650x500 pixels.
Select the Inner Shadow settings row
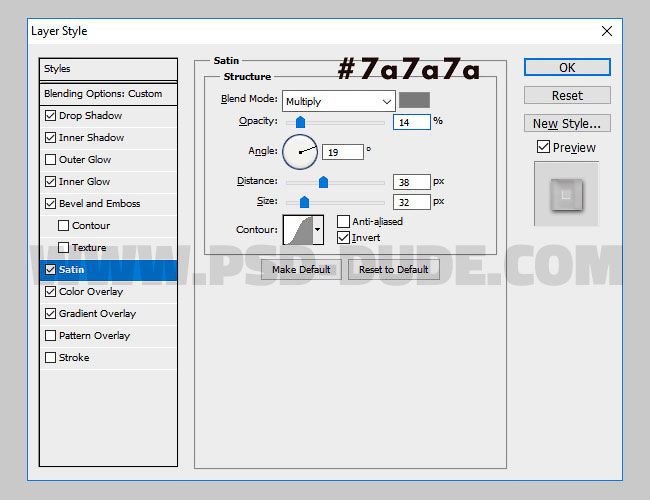(x=108, y=138)
